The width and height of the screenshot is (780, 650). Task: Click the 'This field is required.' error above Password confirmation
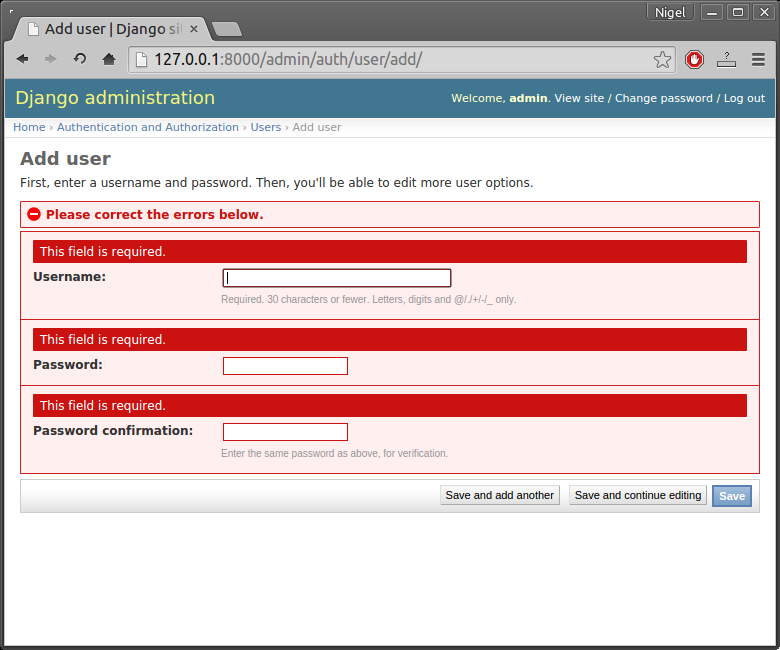pyautogui.click(x=390, y=406)
